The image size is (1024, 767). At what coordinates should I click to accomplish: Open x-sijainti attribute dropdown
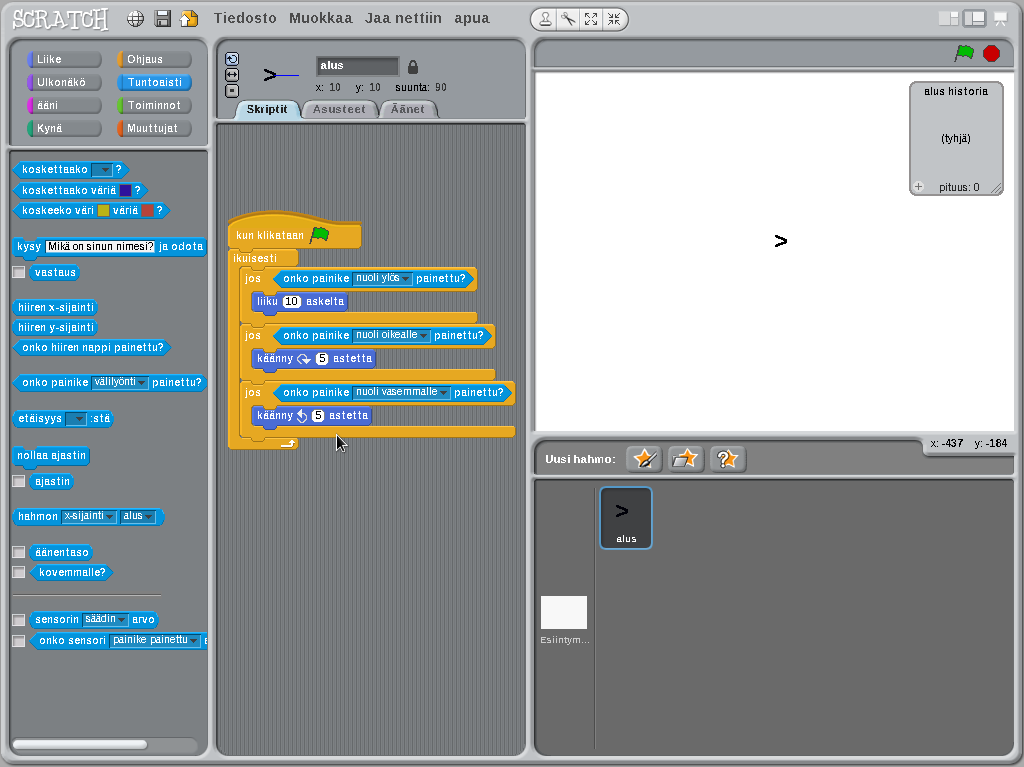[89, 516]
